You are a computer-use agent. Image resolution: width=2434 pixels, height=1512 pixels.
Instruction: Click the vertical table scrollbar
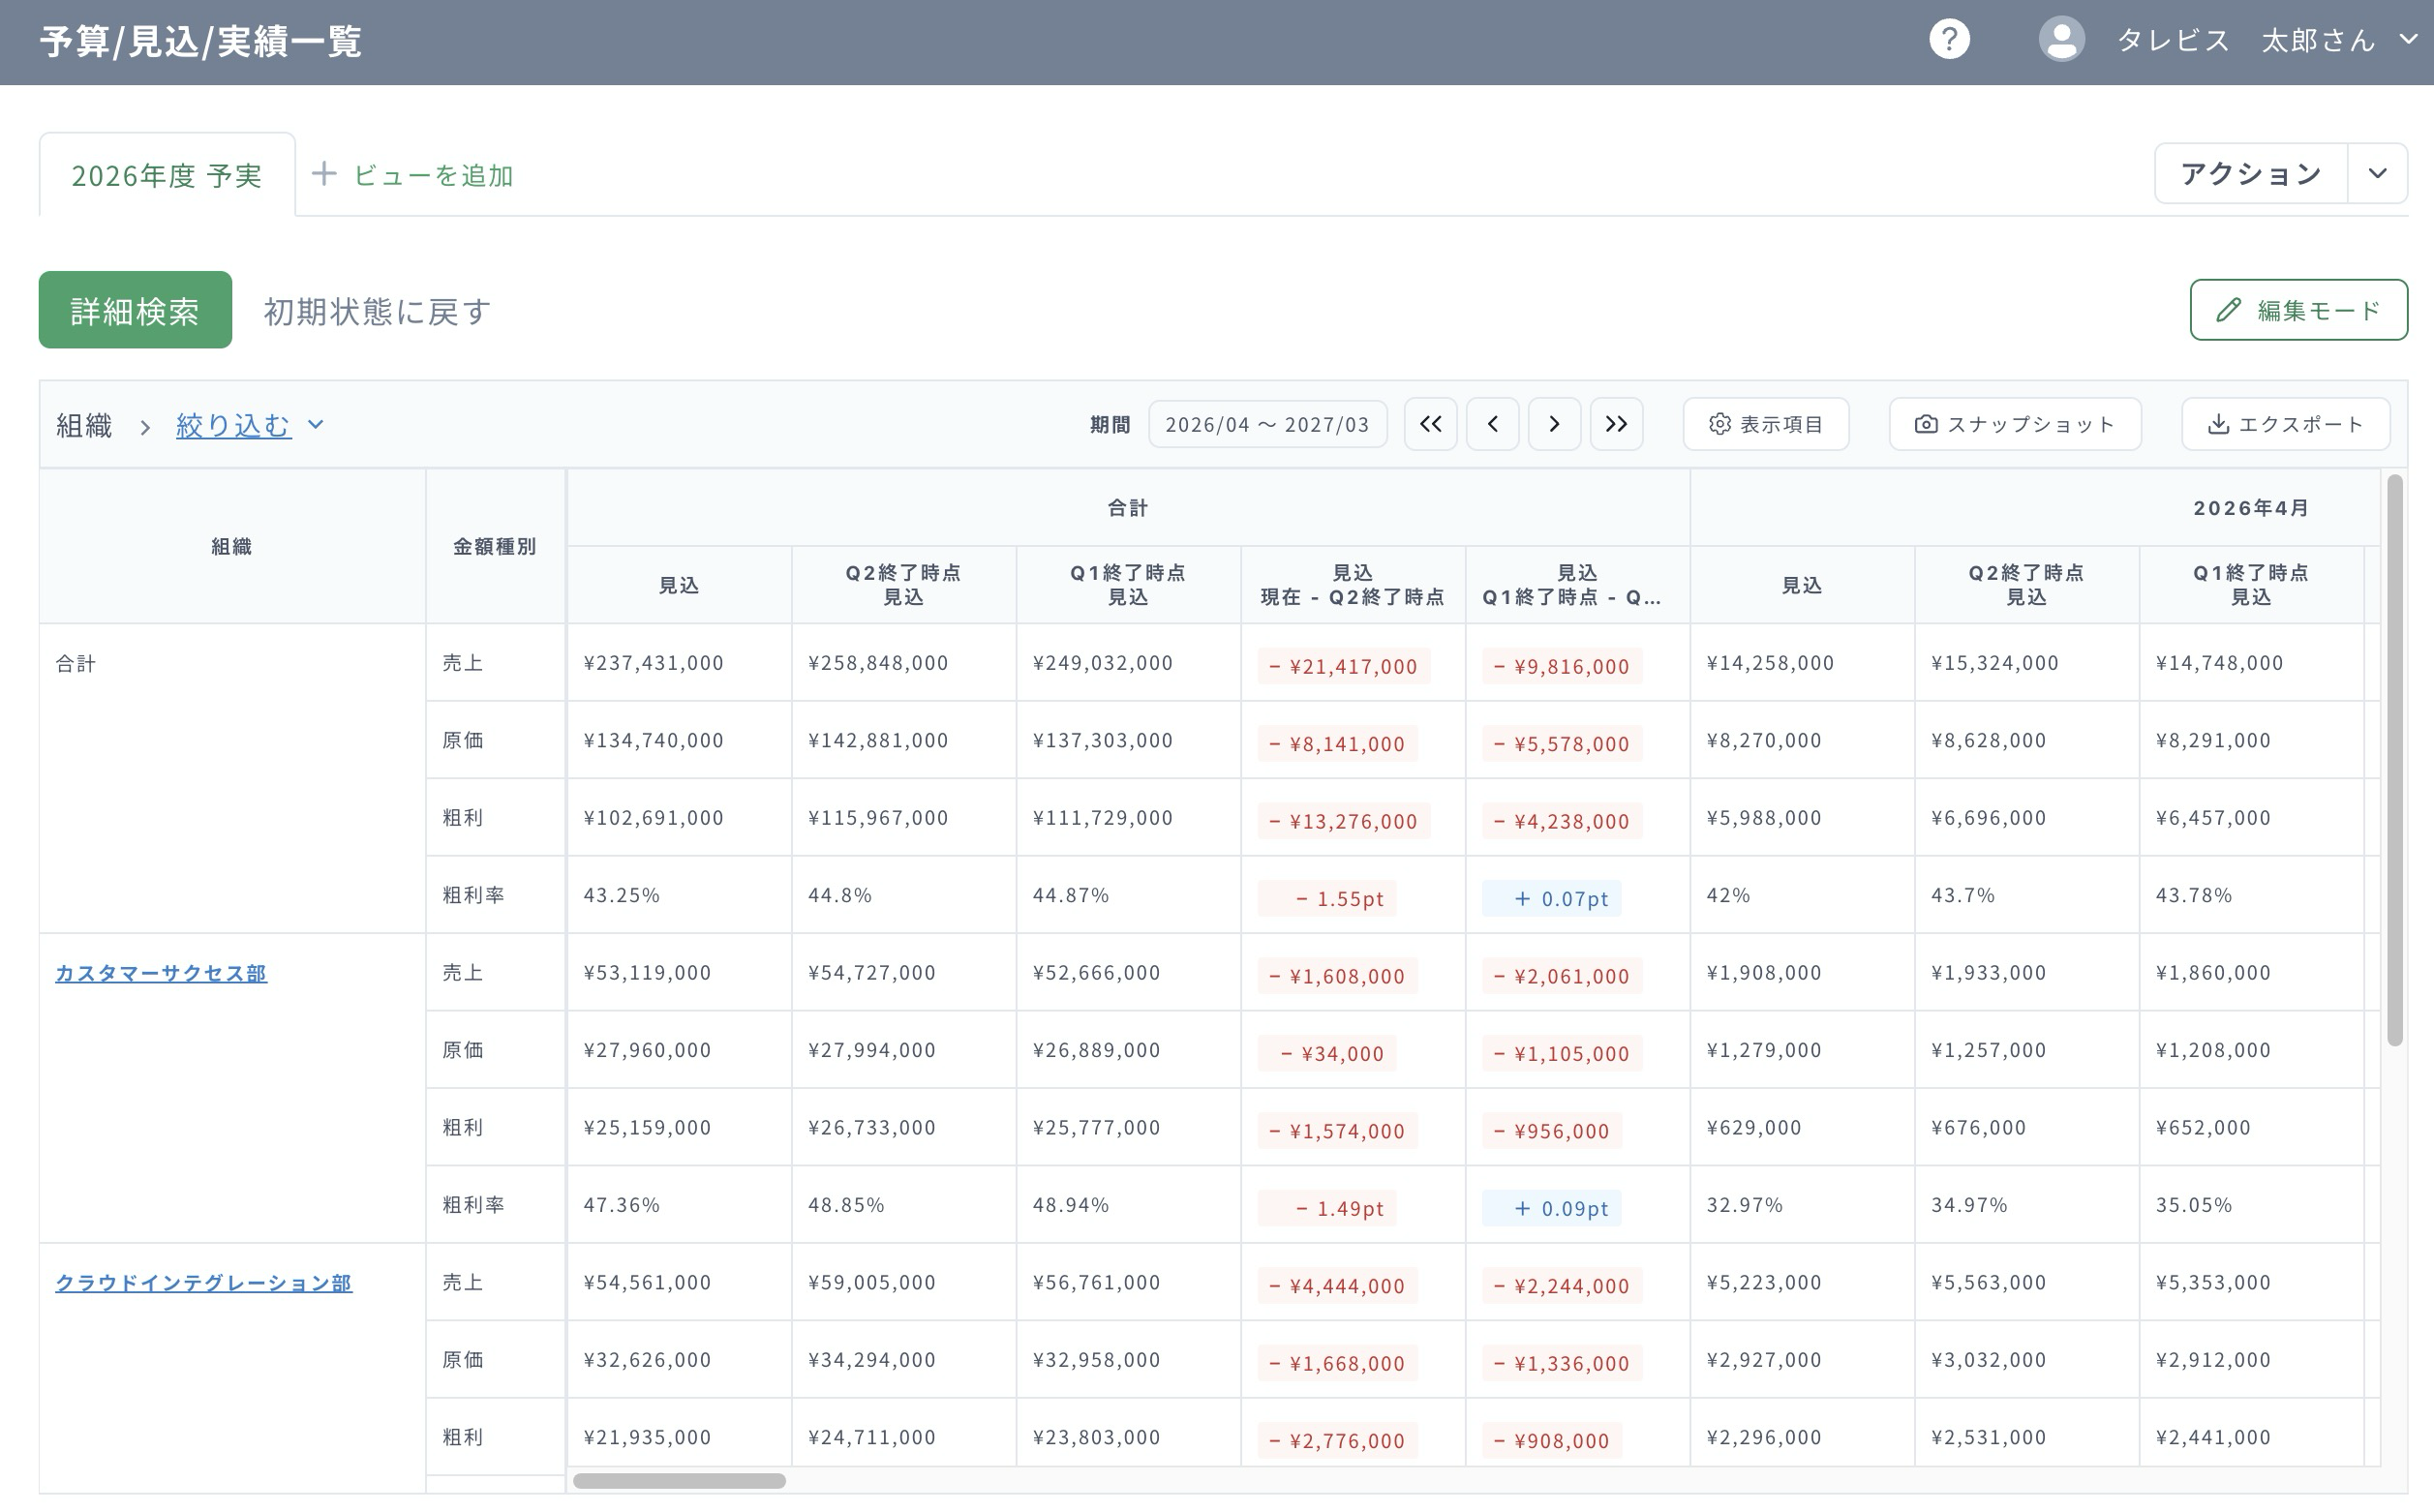coord(2394,760)
